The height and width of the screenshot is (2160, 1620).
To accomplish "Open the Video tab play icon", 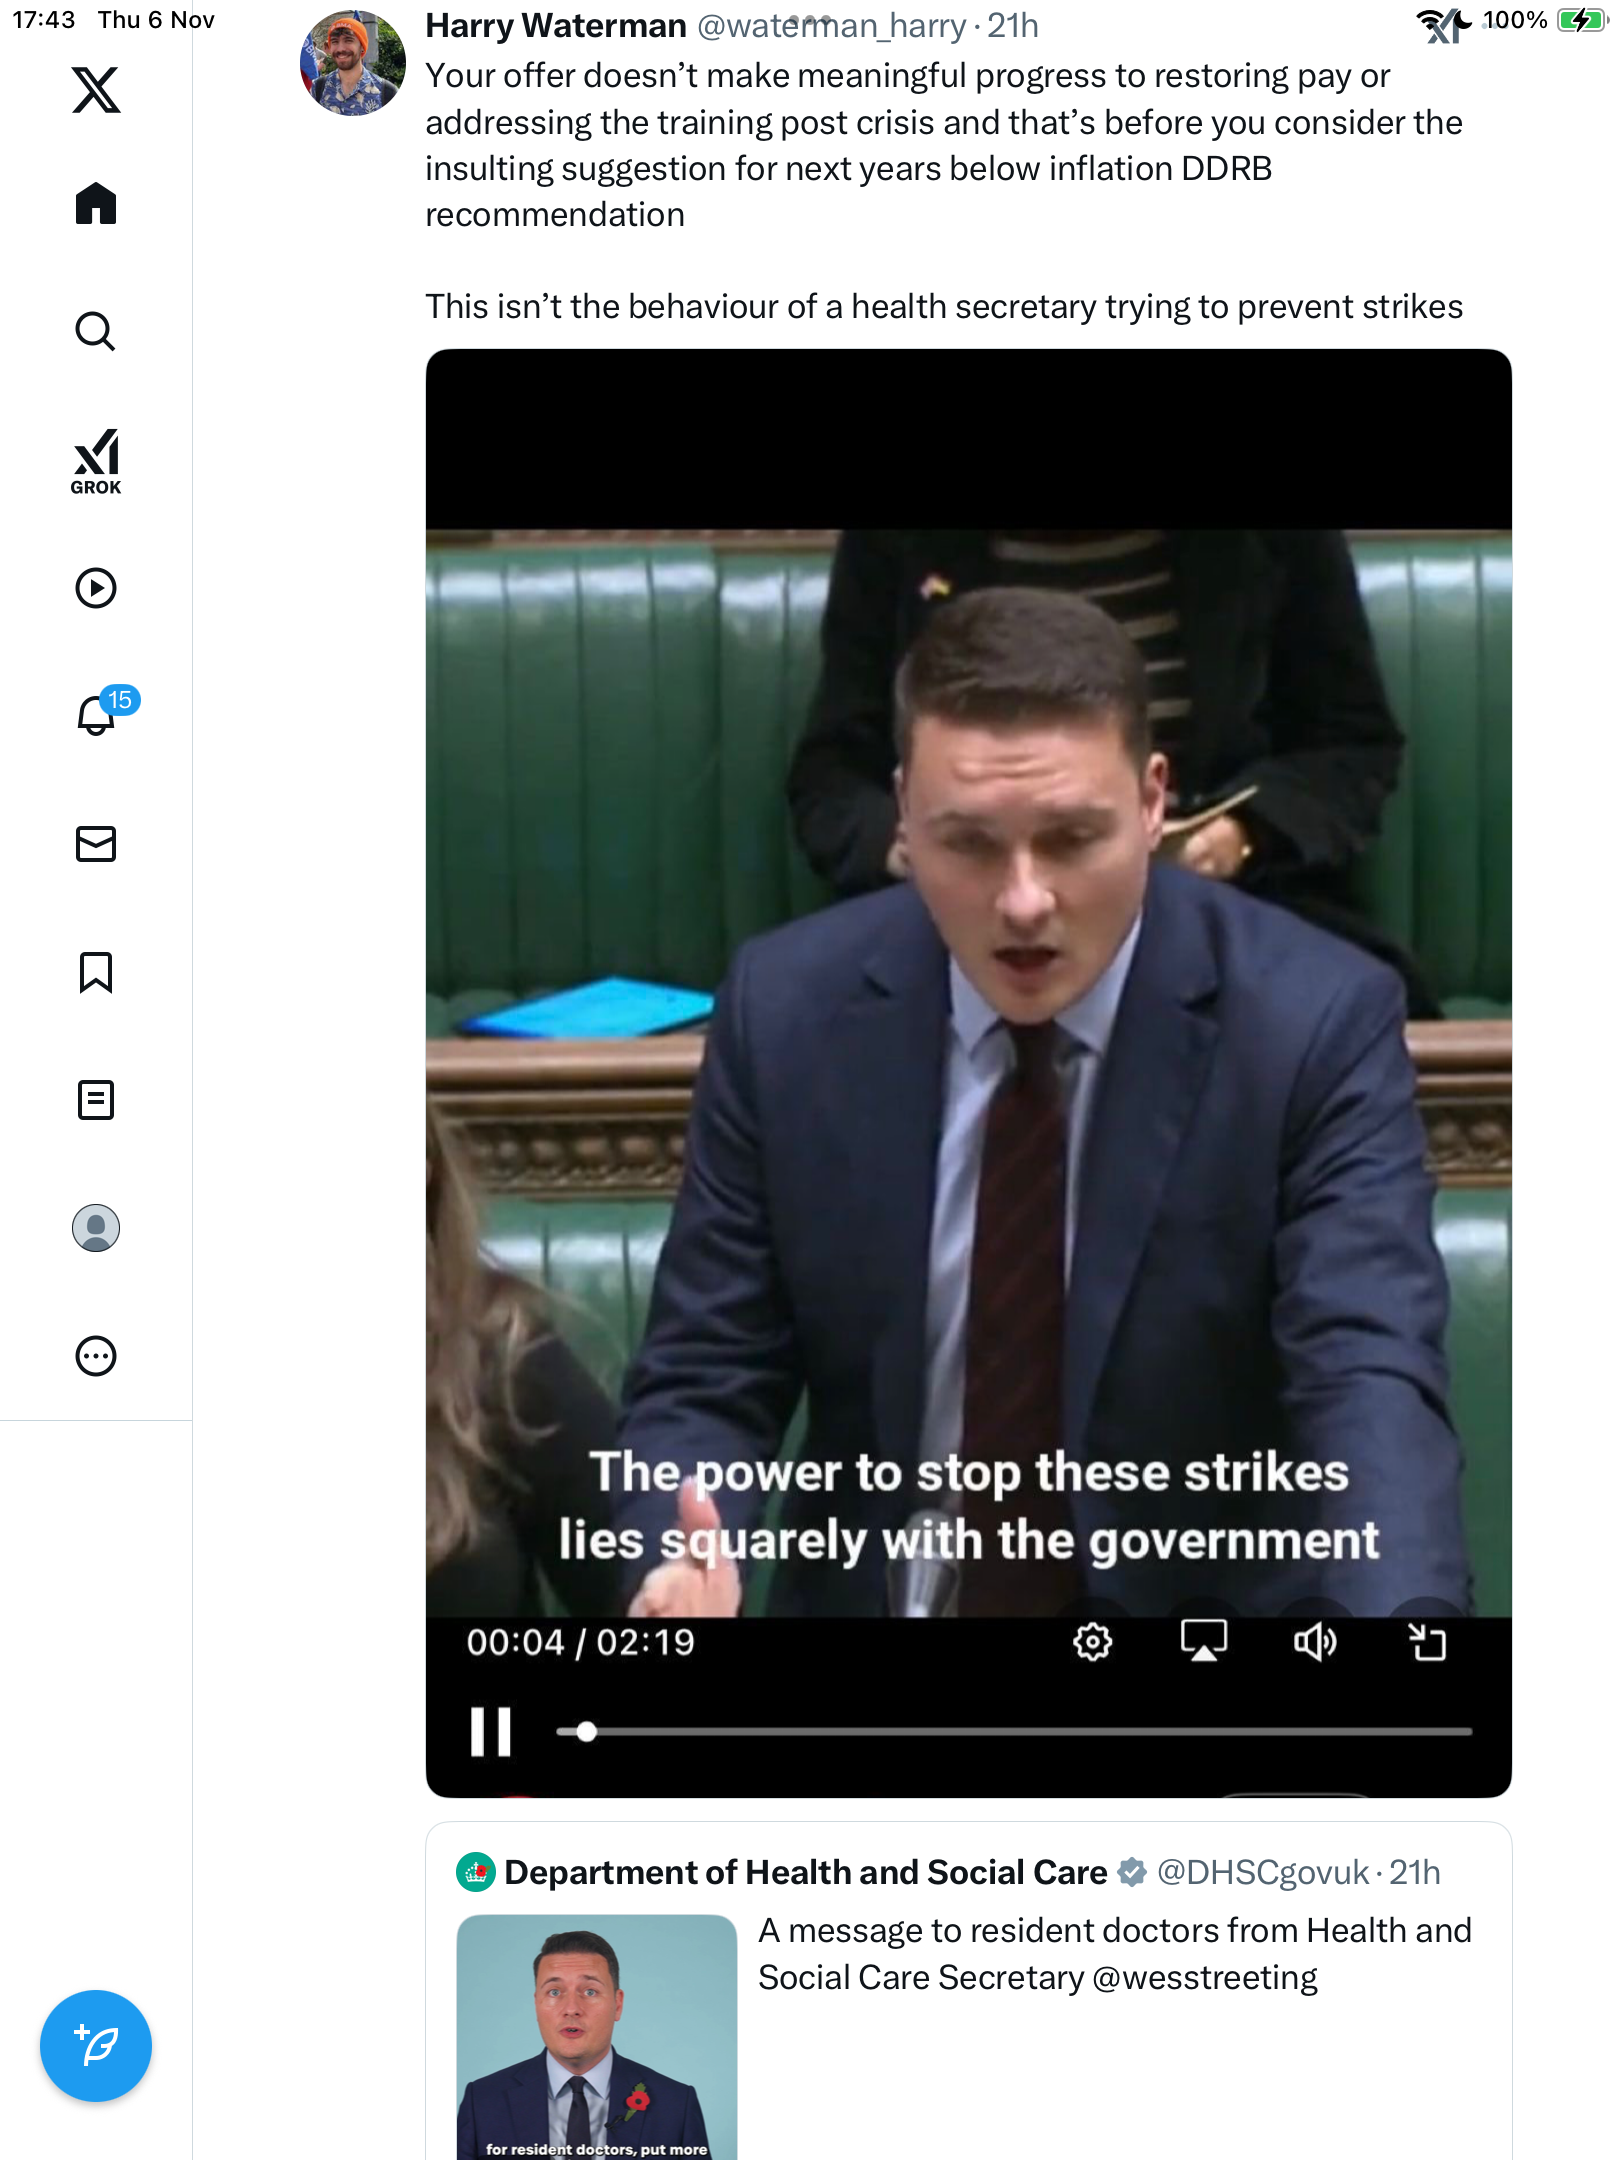I will pyautogui.click(x=96, y=588).
